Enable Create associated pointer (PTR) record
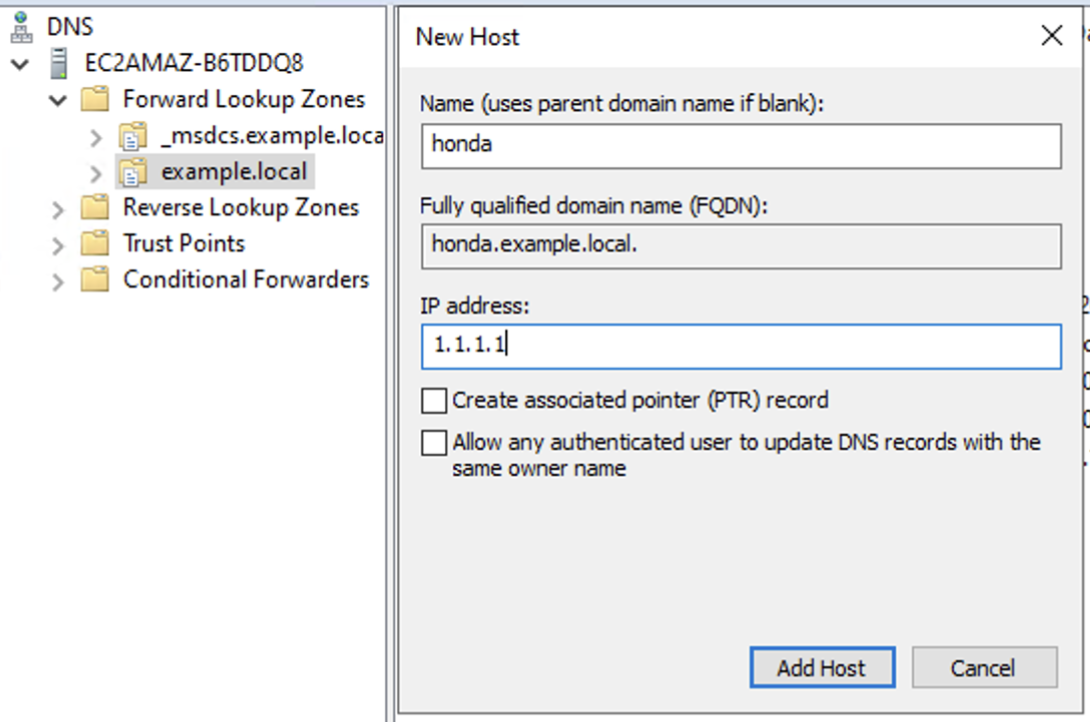The height and width of the screenshot is (722, 1090). pos(434,401)
